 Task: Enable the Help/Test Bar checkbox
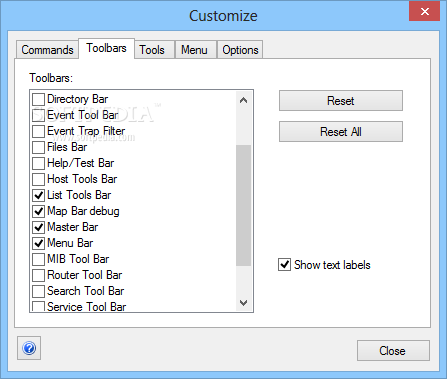click(38, 163)
